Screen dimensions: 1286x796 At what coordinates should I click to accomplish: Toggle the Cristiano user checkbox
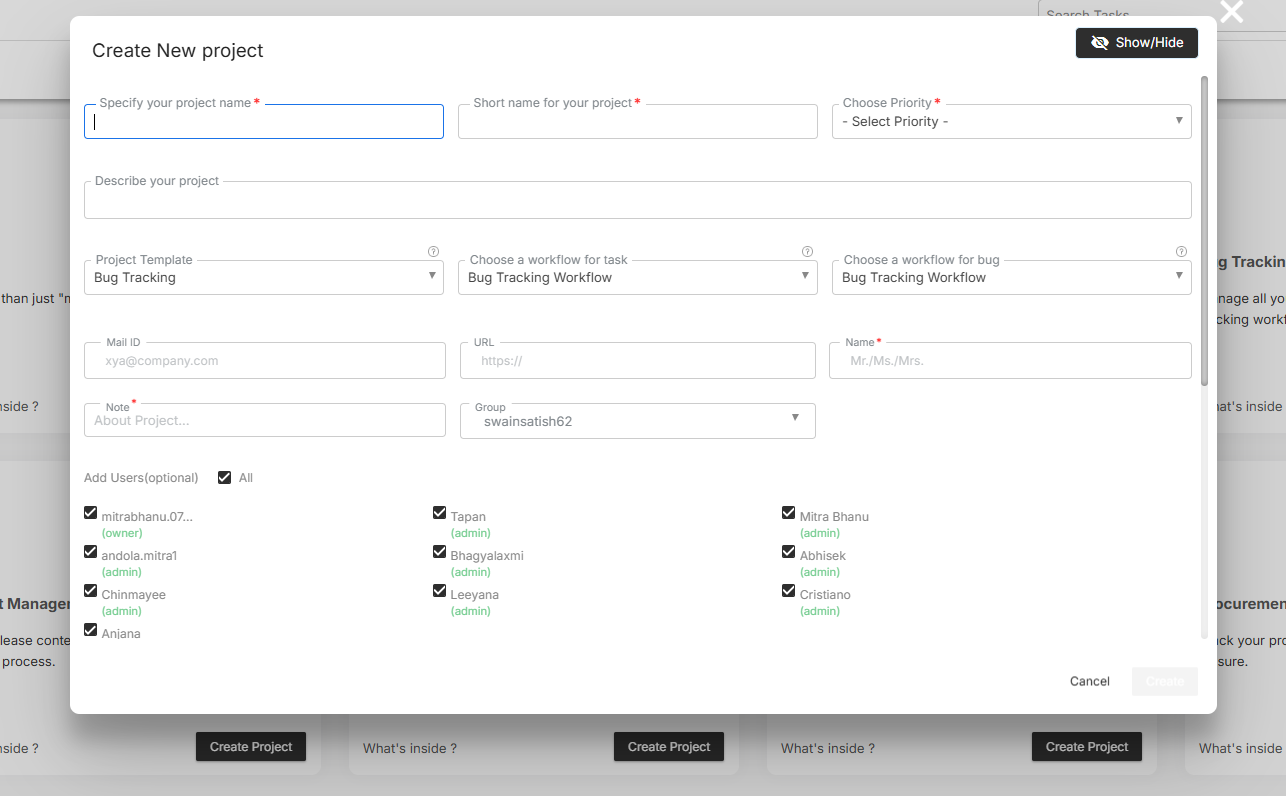pos(788,591)
